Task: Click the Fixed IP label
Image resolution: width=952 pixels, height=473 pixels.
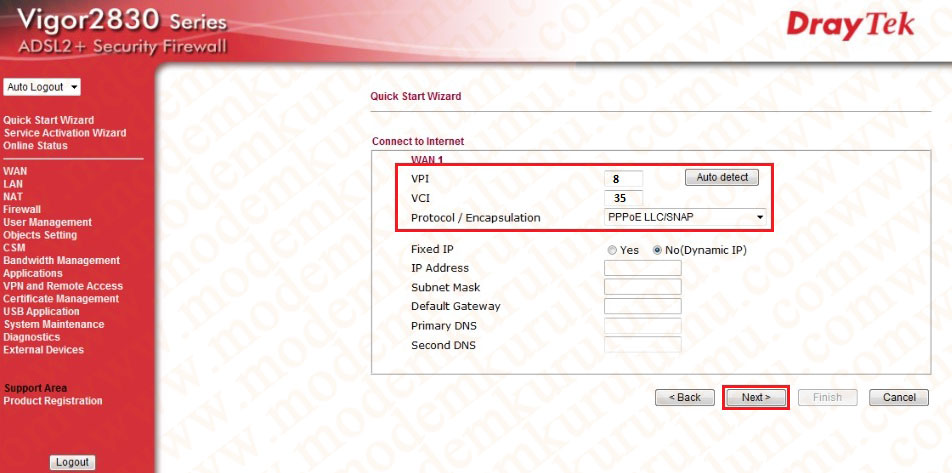Action: pyautogui.click(x=432, y=249)
